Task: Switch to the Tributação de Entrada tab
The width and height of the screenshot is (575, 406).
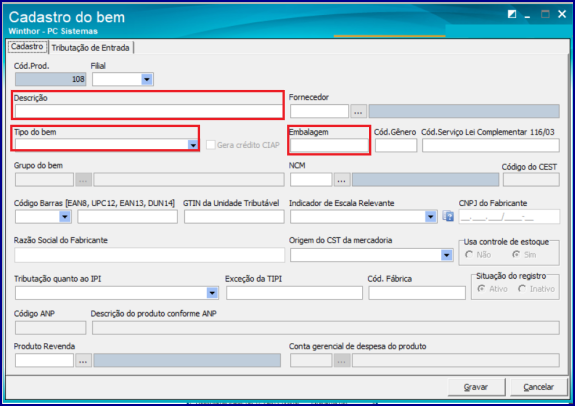Action: [91, 48]
